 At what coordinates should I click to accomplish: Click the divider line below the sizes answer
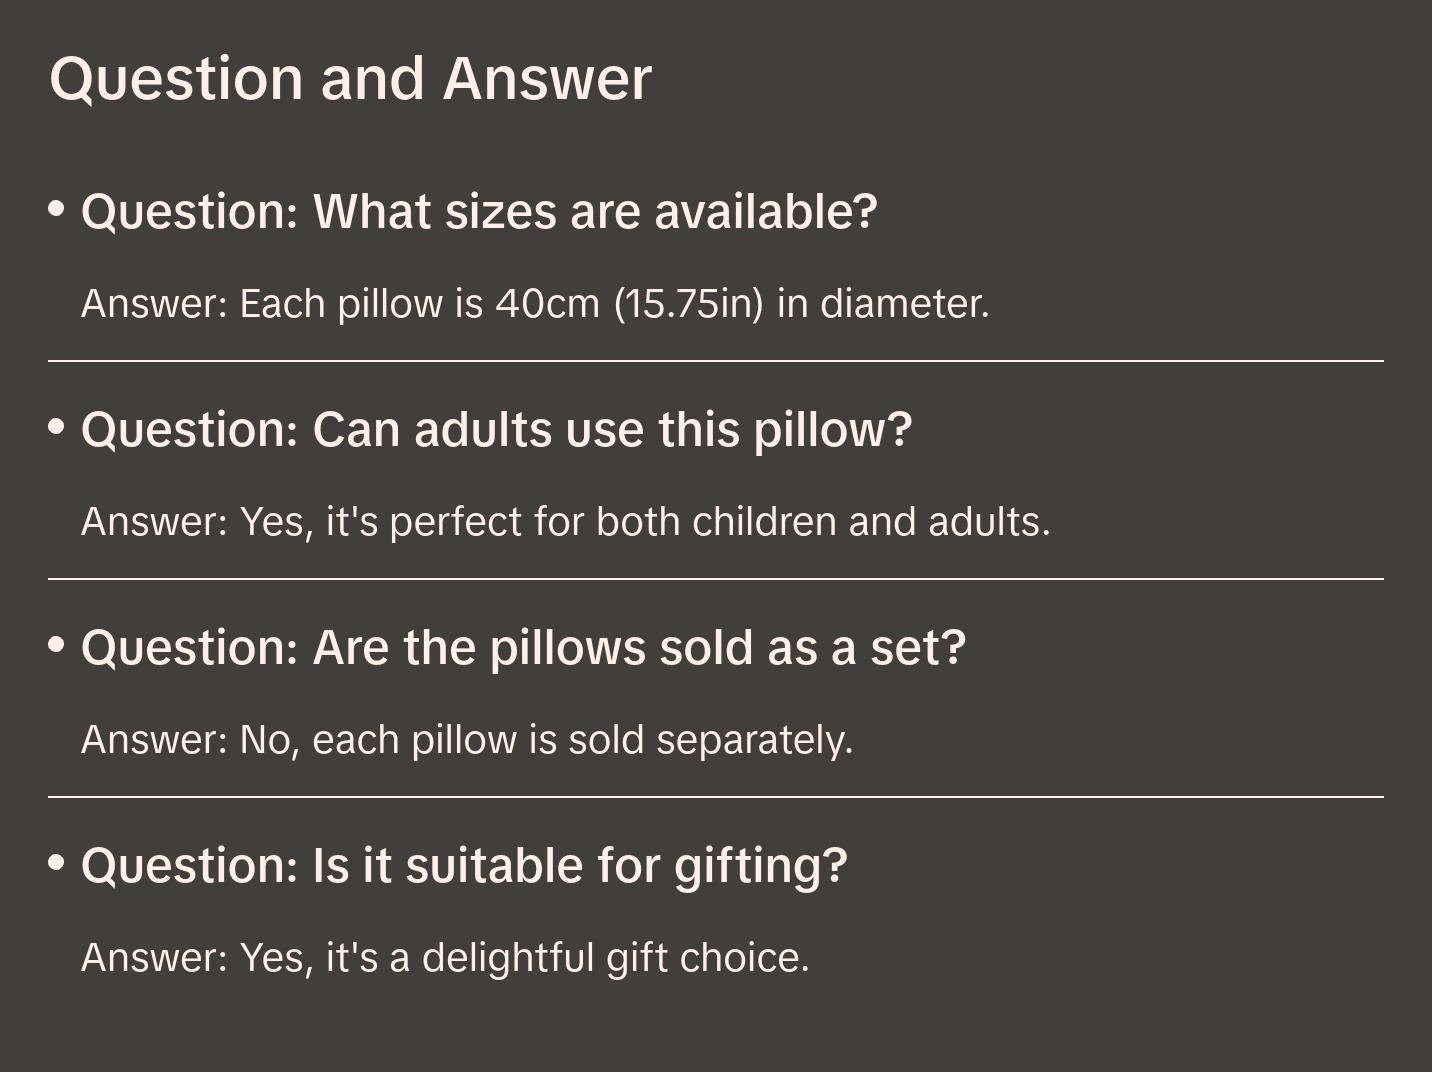tap(715, 361)
